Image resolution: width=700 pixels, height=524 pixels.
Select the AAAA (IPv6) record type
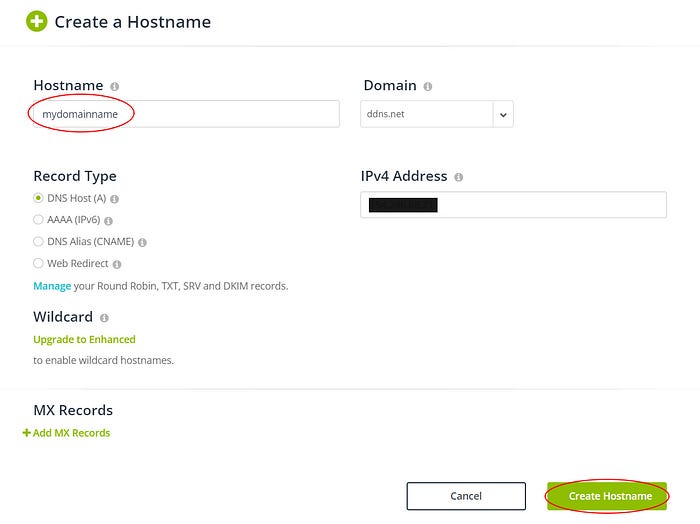tap(38, 220)
